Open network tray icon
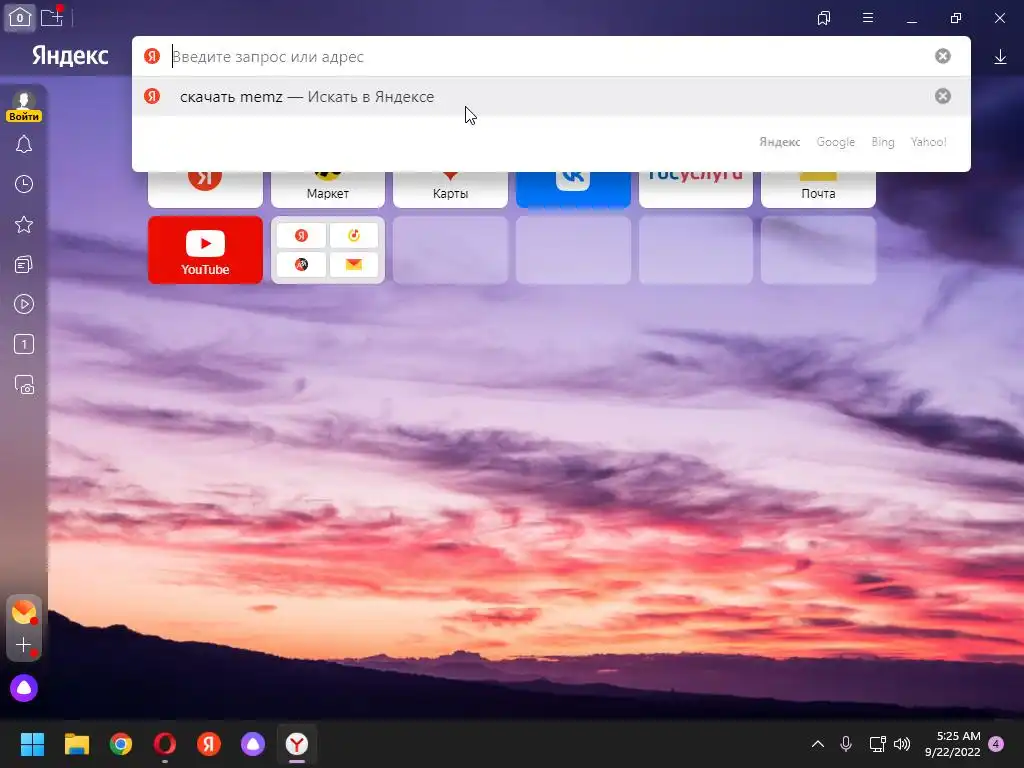The height and width of the screenshot is (768, 1024). [877, 744]
